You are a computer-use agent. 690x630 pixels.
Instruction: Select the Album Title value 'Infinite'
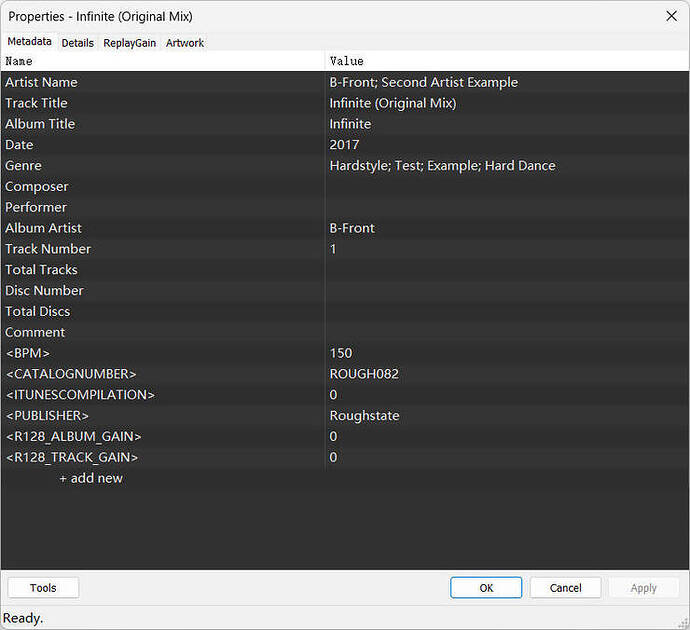coord(350,124)
